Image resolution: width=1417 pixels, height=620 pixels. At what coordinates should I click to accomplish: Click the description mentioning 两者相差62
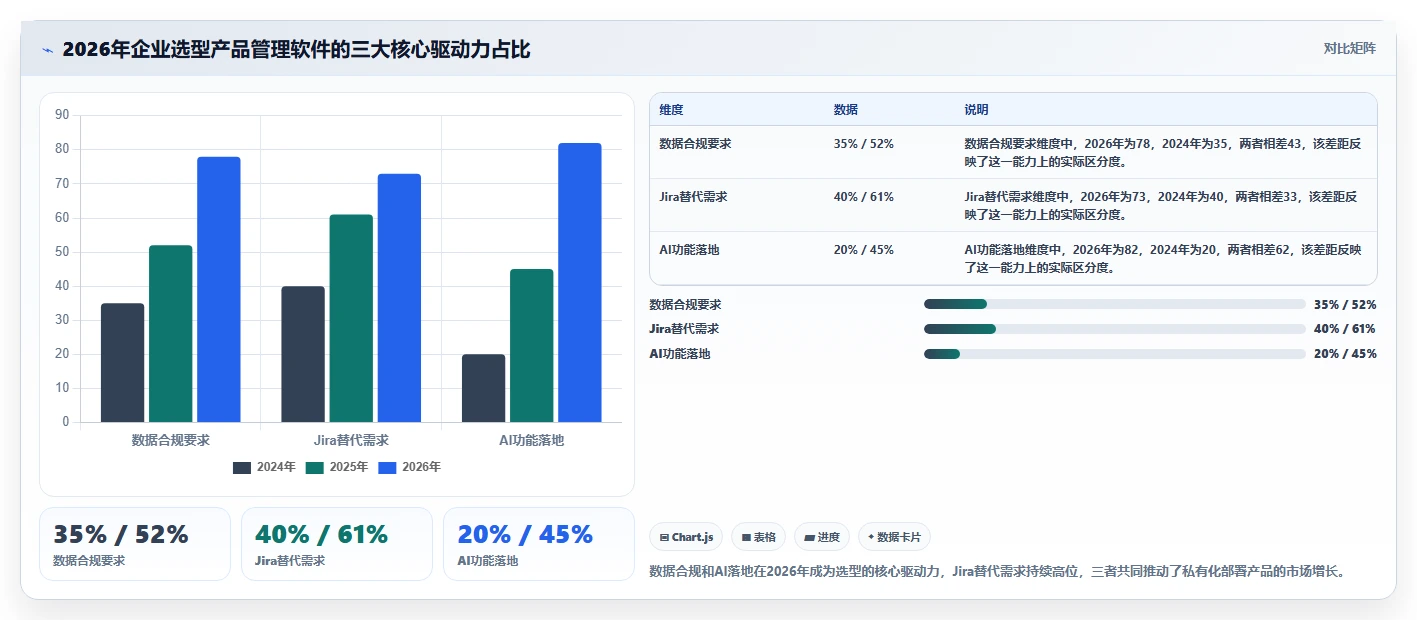coord(1163,258)
